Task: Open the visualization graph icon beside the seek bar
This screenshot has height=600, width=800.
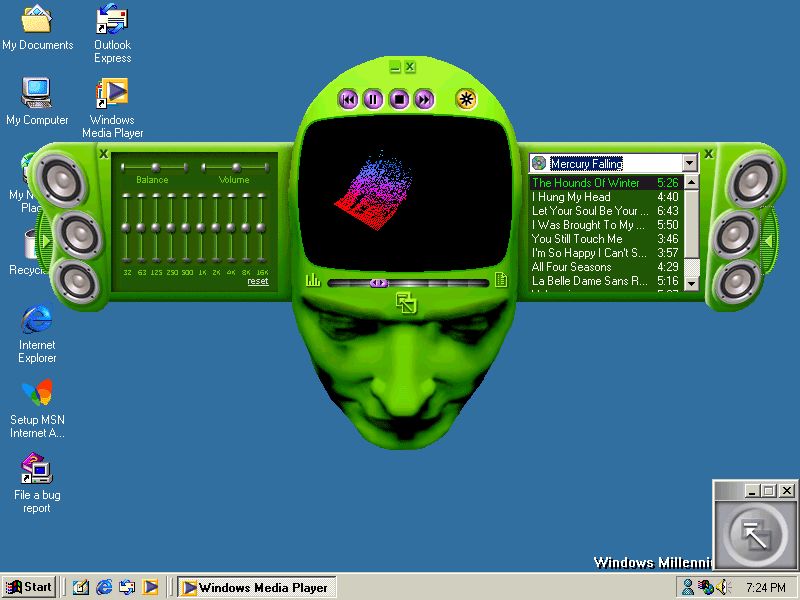Action: pyautogui.click(x=313, y=282)
